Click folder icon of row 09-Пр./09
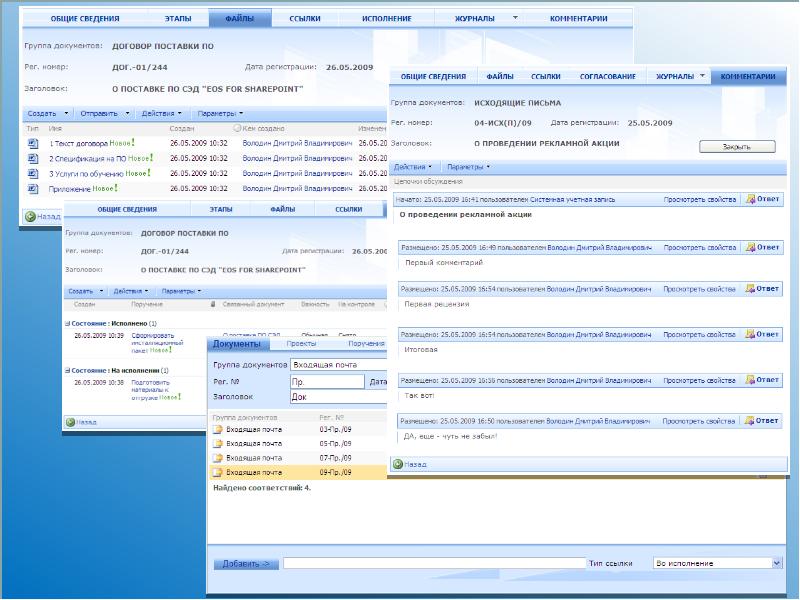This screenshot has width=800, height=600. click(x=217, y=472)
